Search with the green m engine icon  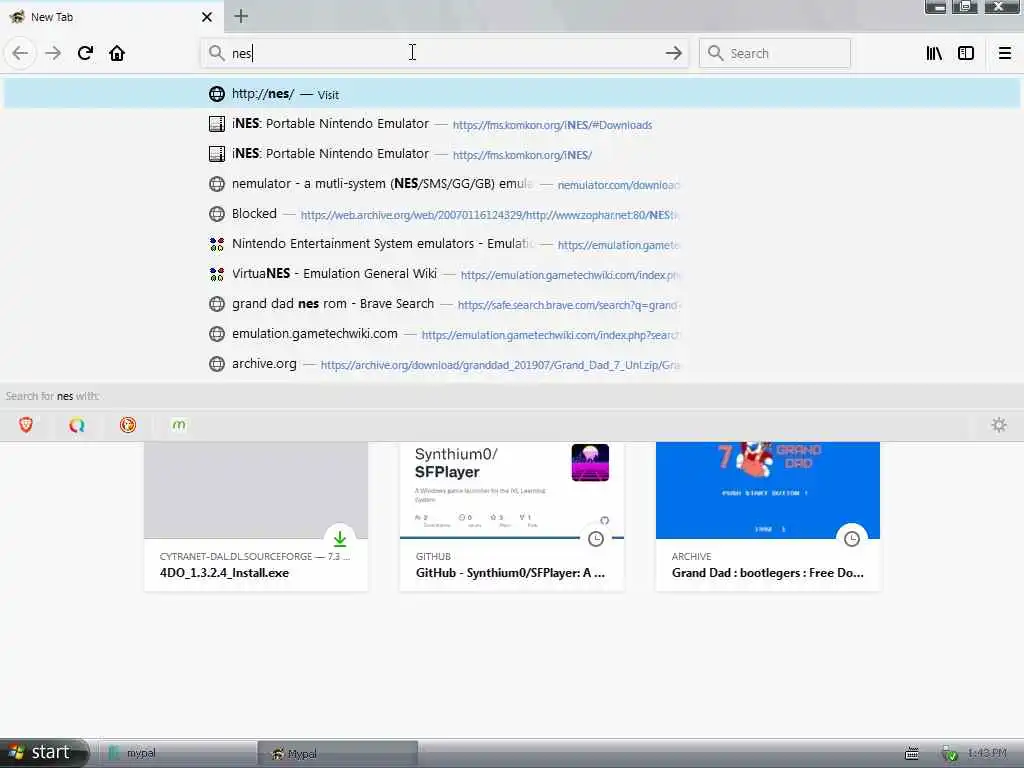tap(179, 425)
